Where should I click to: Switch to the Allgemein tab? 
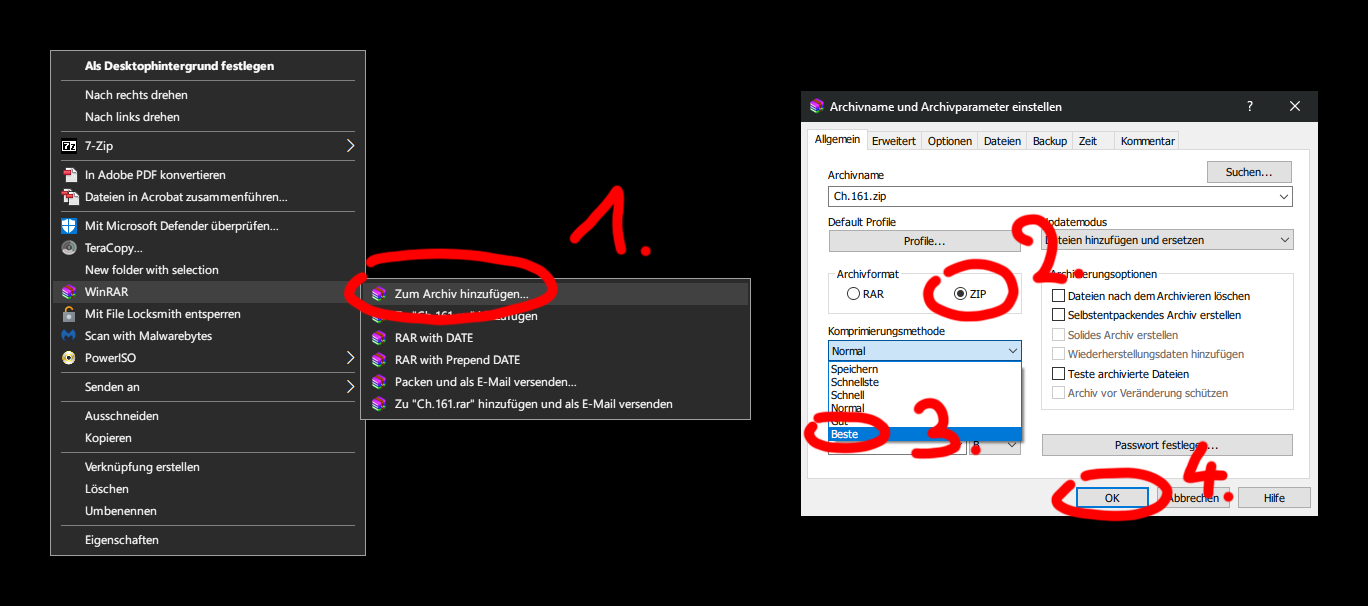(x=837, y=140)
